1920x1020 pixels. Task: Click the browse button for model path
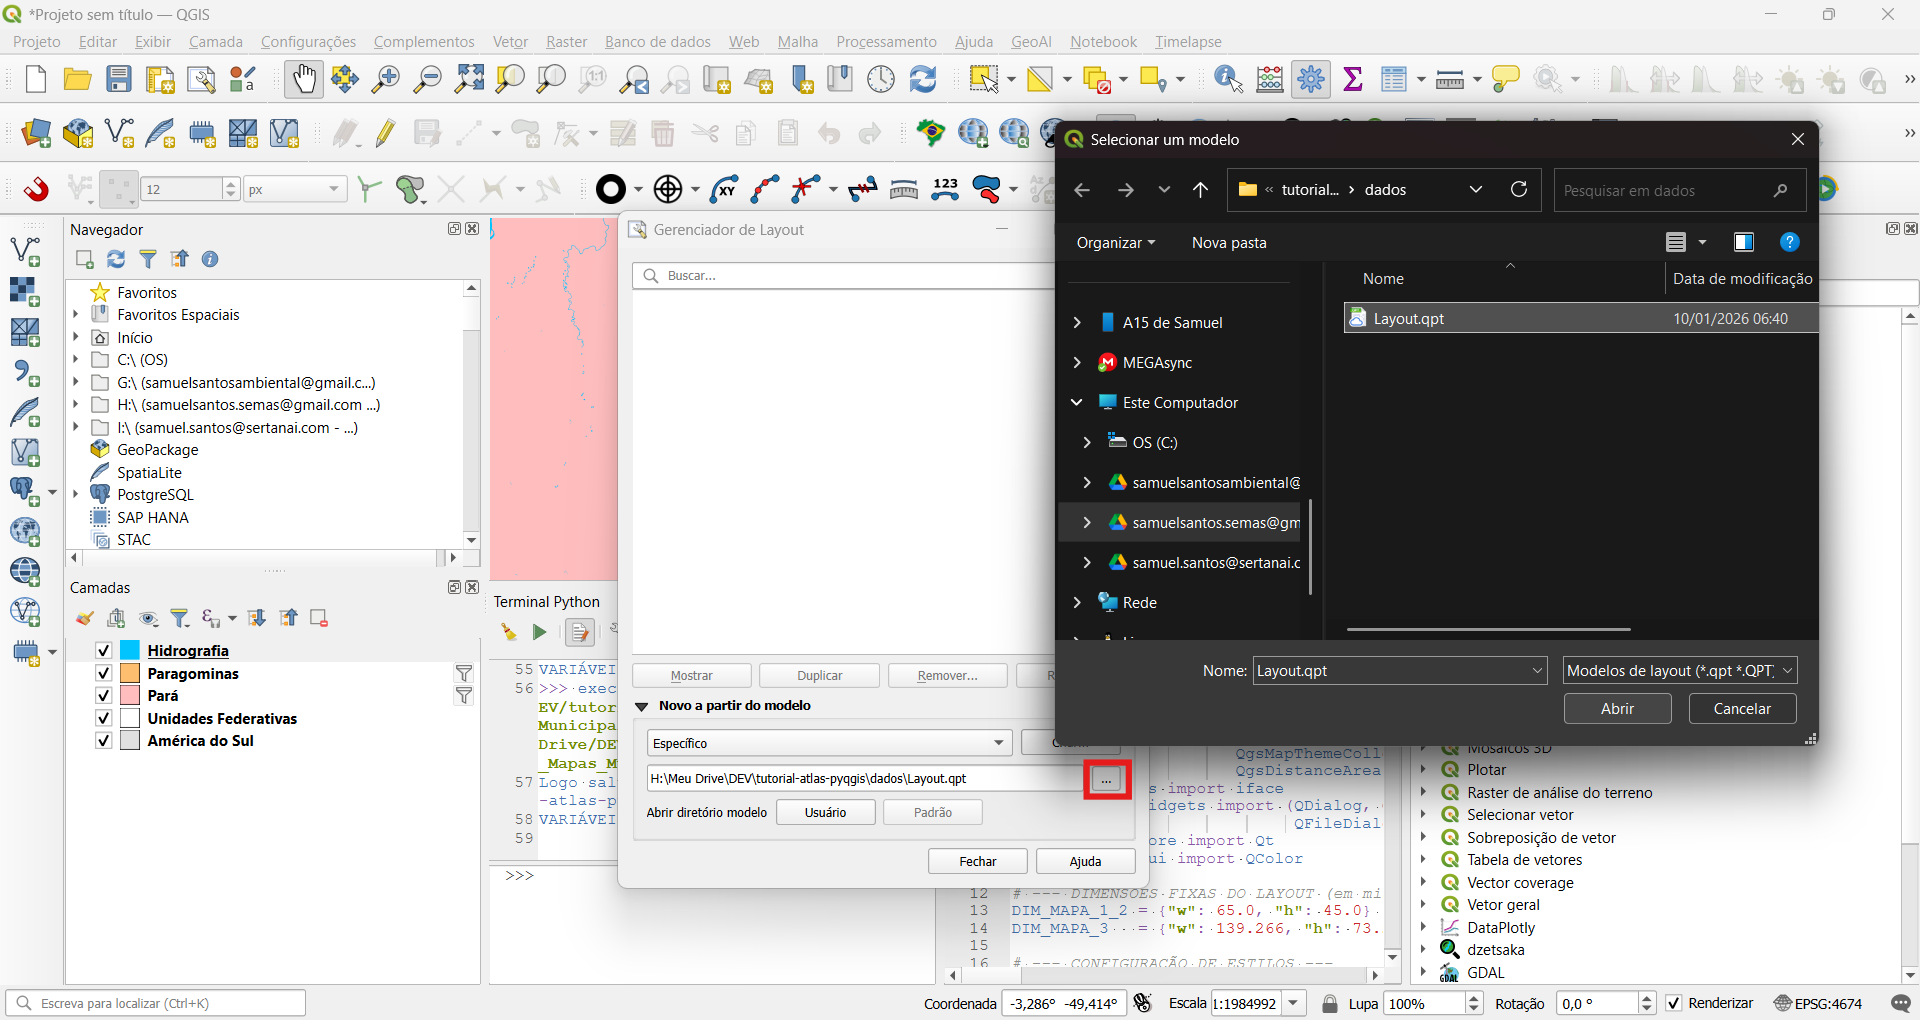[x=1106, y=779]
